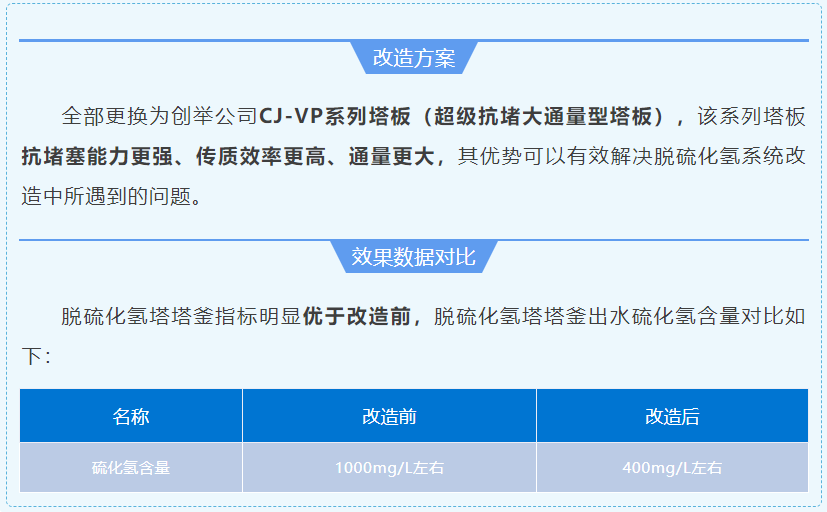Click the text 造中所遇到的问题
This screenshot has width=827, height=512.
pos(111,196)
